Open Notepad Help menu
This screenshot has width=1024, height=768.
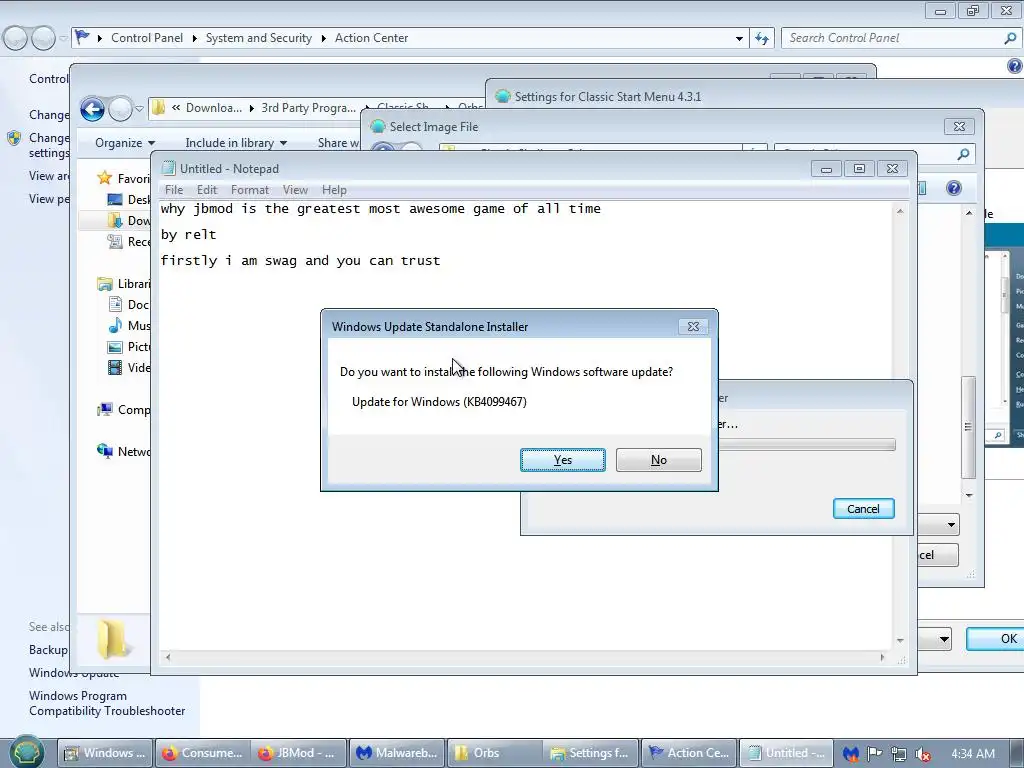pos(334,190)
